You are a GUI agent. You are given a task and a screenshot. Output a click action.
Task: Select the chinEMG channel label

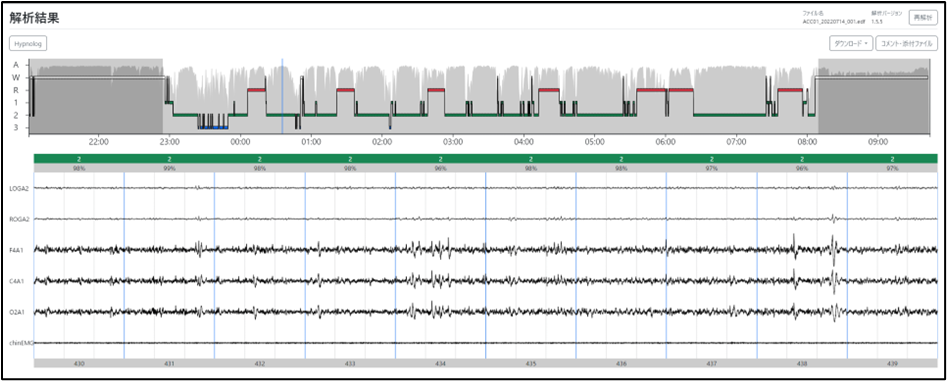click(x=21, y=343)
